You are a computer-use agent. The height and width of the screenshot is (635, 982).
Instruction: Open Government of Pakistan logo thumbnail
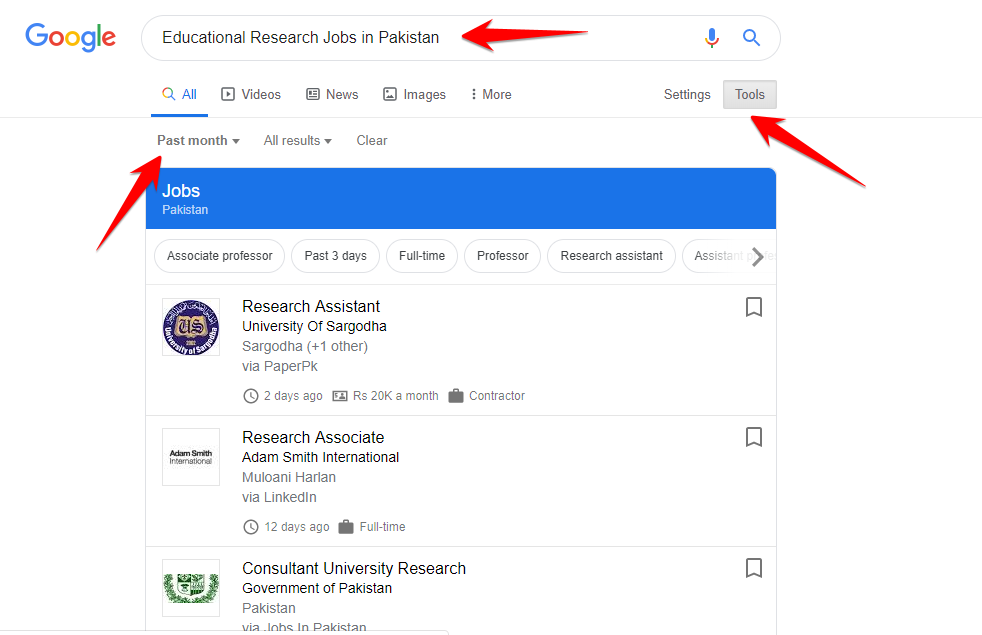[x=191, y=588]
